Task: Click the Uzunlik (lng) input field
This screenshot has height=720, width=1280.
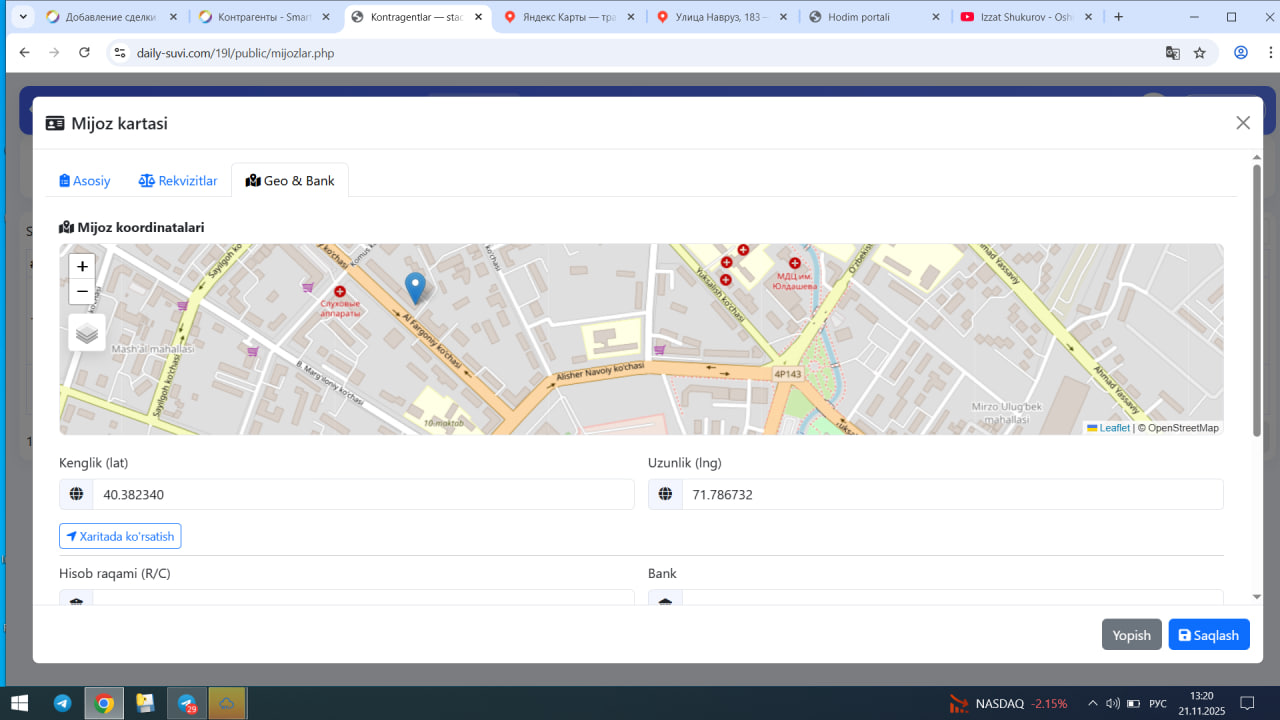Action: (x=951, y=494)
